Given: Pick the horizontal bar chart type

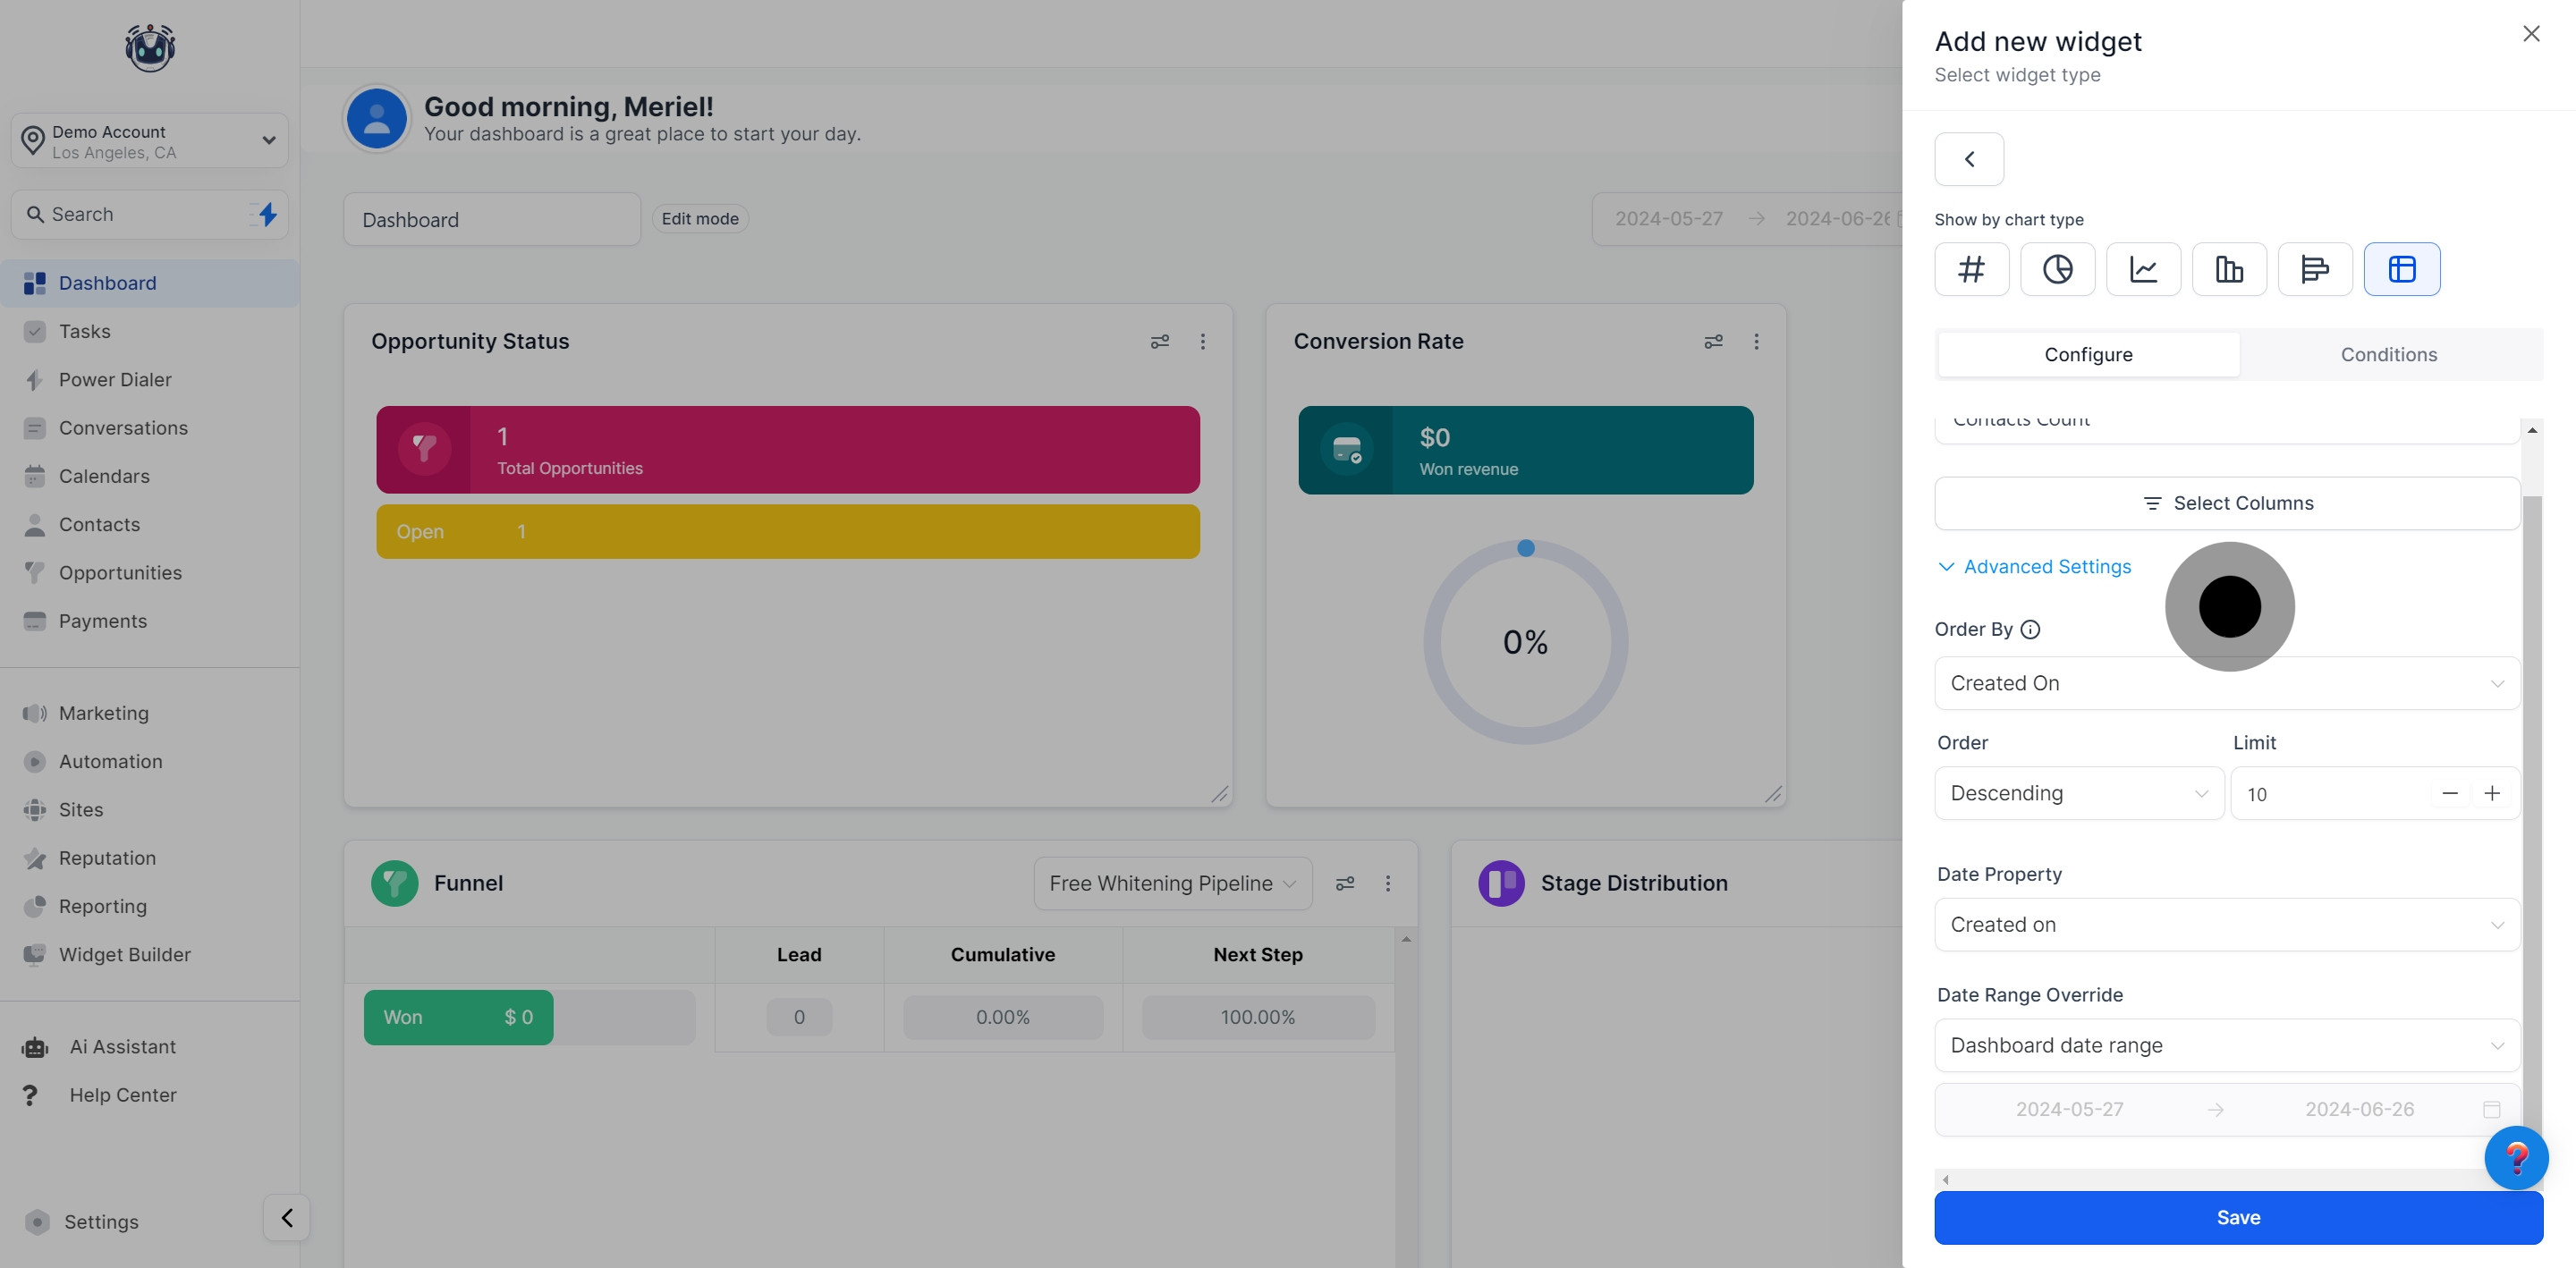Looking at the screenshot, I should [2314, 269].
